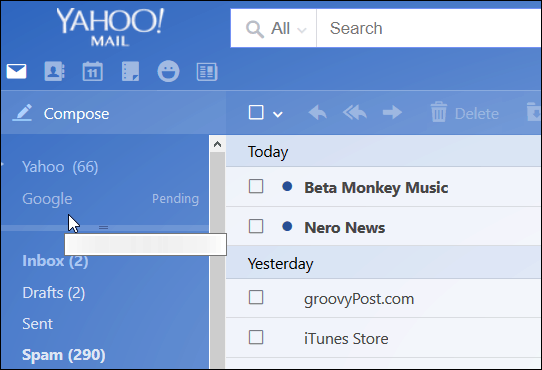Open the Drafts (2) folder
The width and height of the screenshot is (542, 370).
click(54, 293)
